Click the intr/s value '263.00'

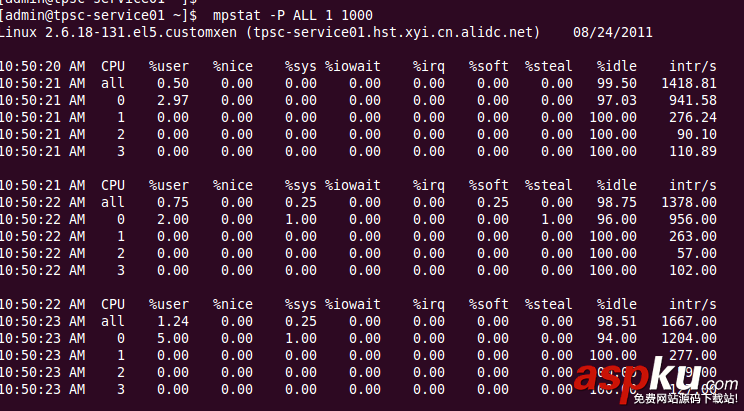coord(693,236)
